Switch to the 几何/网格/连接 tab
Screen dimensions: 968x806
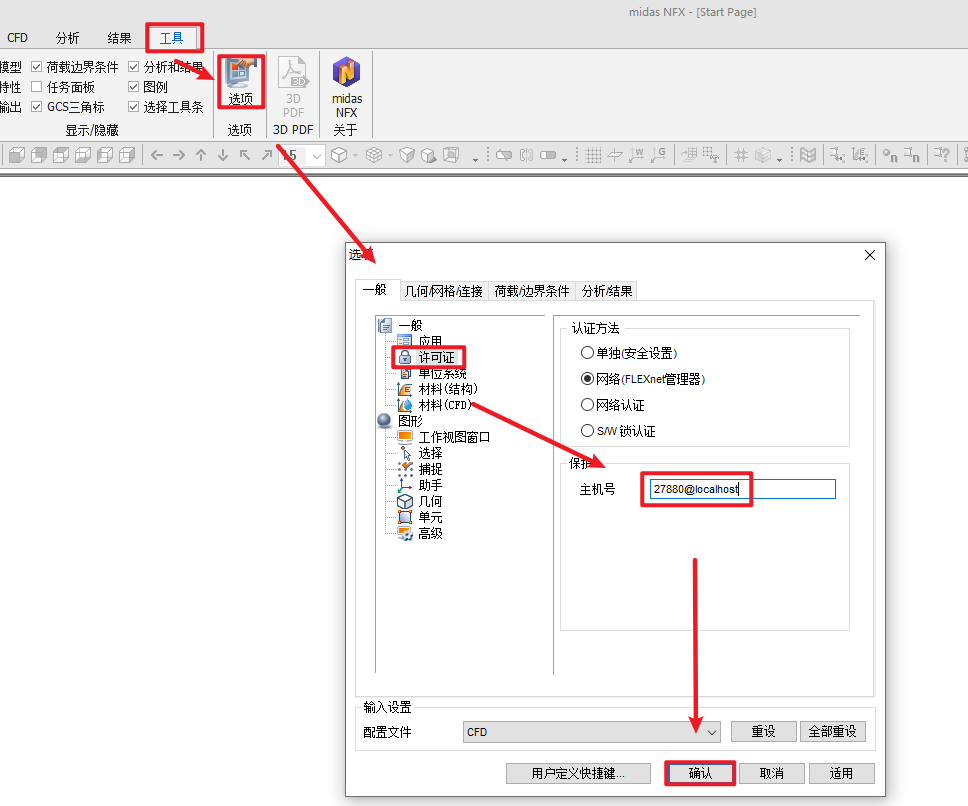(444, 291)
